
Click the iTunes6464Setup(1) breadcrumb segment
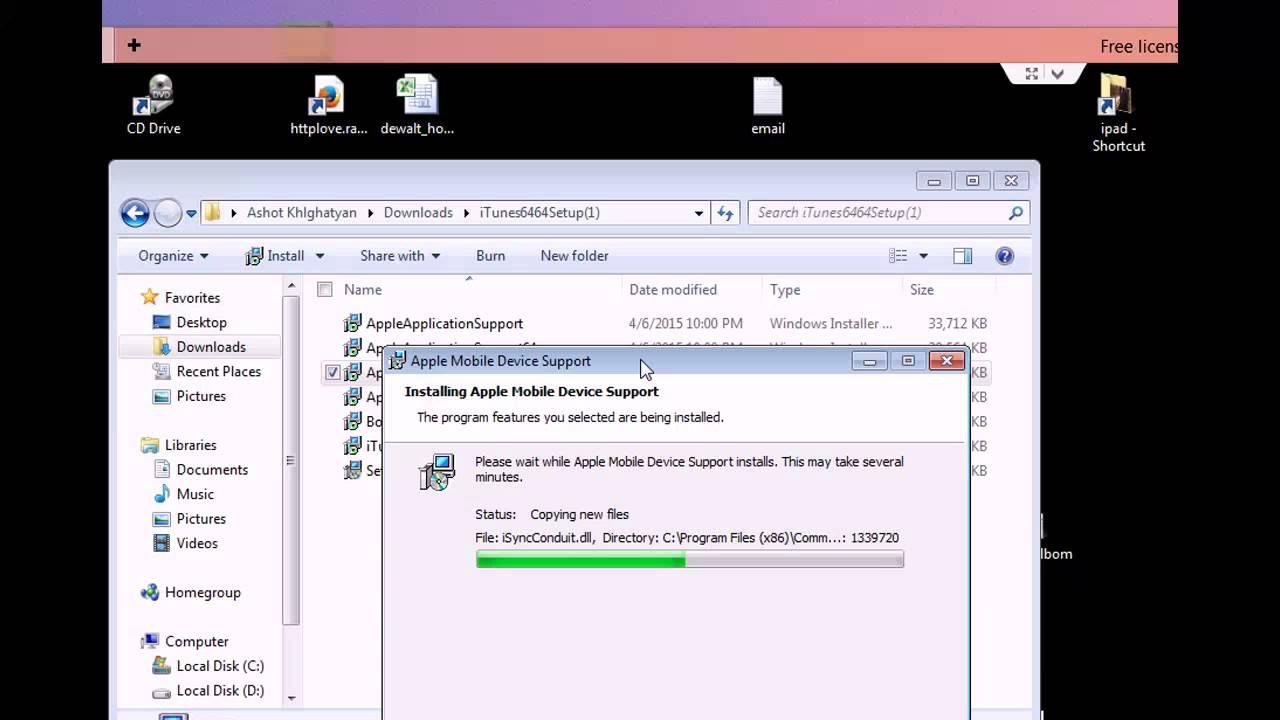click(x=540, y=212)
